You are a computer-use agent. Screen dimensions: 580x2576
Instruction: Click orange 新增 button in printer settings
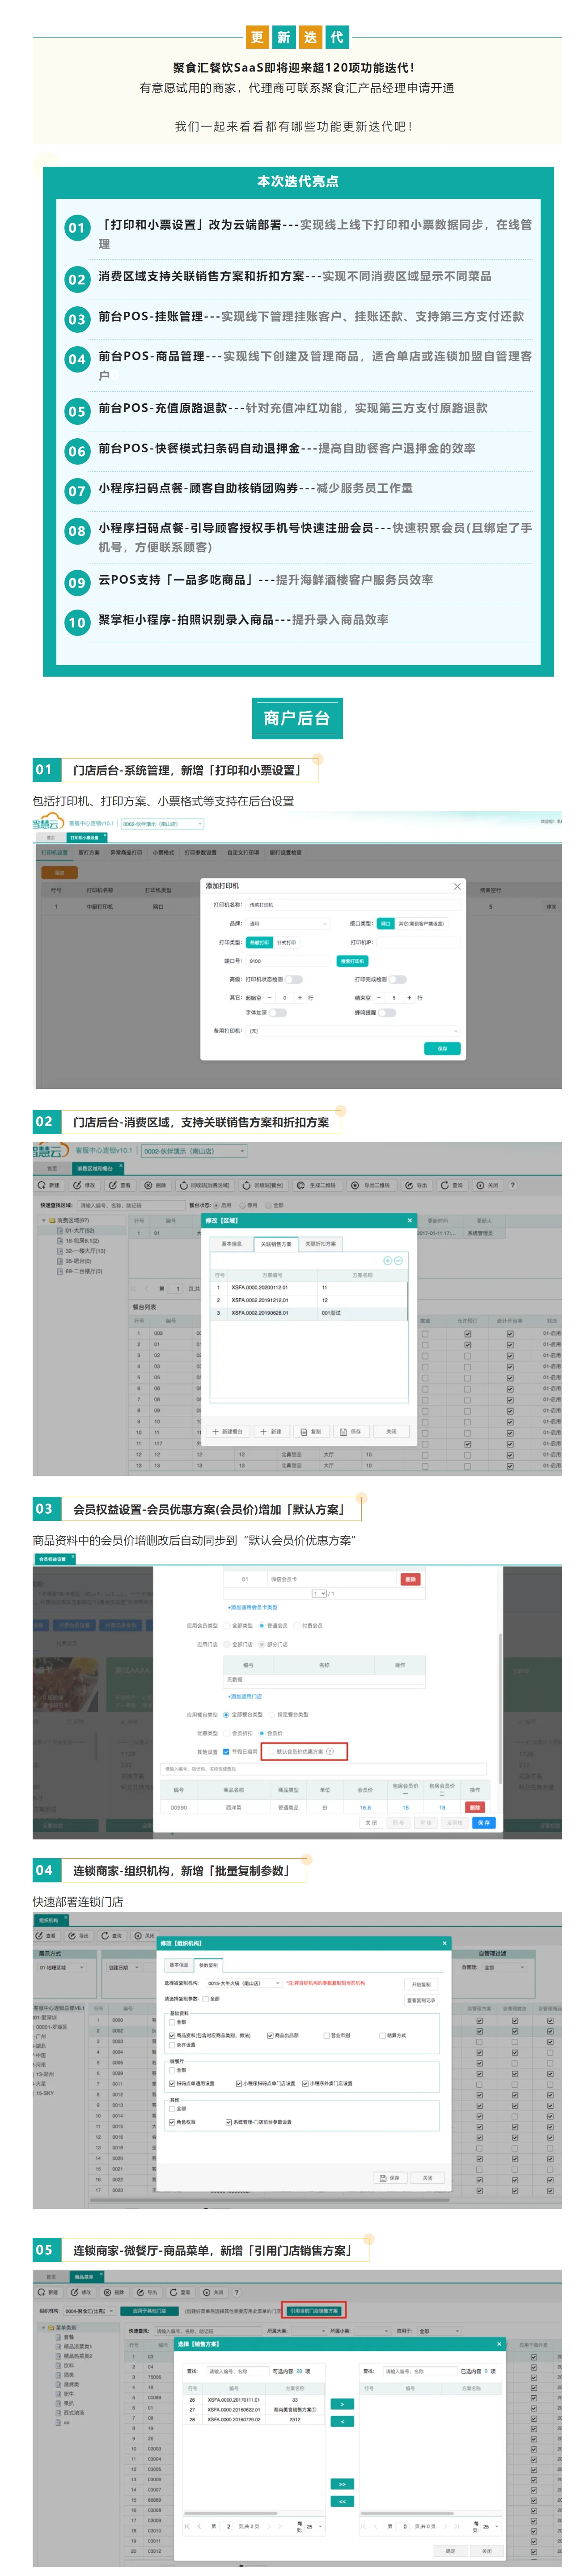(x=59, y=873)
